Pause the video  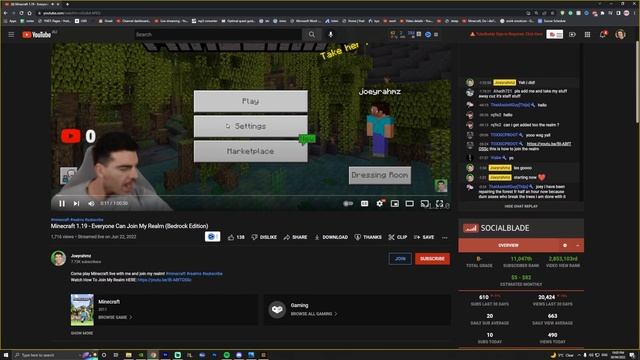click(x=62, y=203)
